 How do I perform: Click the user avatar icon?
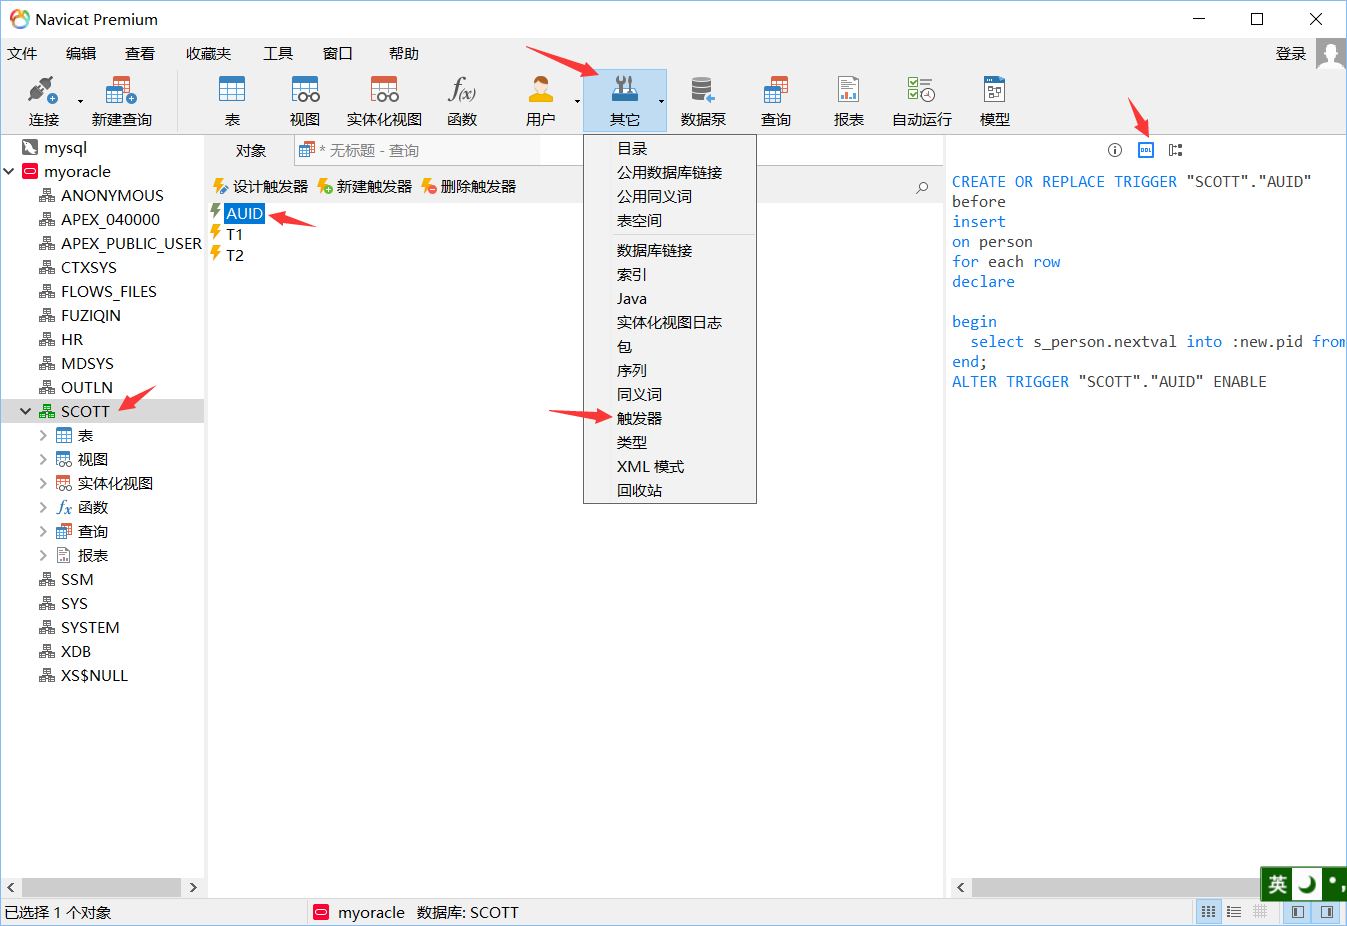1330,54
